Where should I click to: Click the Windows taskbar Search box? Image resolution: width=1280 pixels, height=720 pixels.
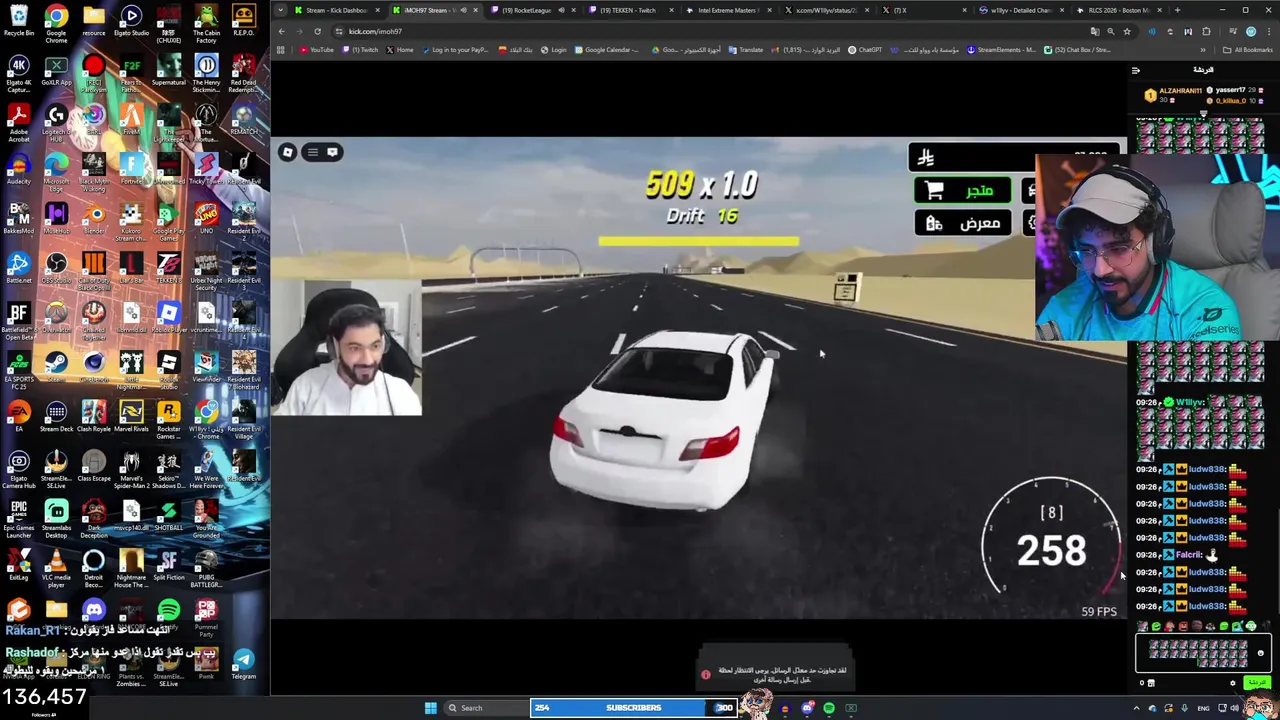485,708
